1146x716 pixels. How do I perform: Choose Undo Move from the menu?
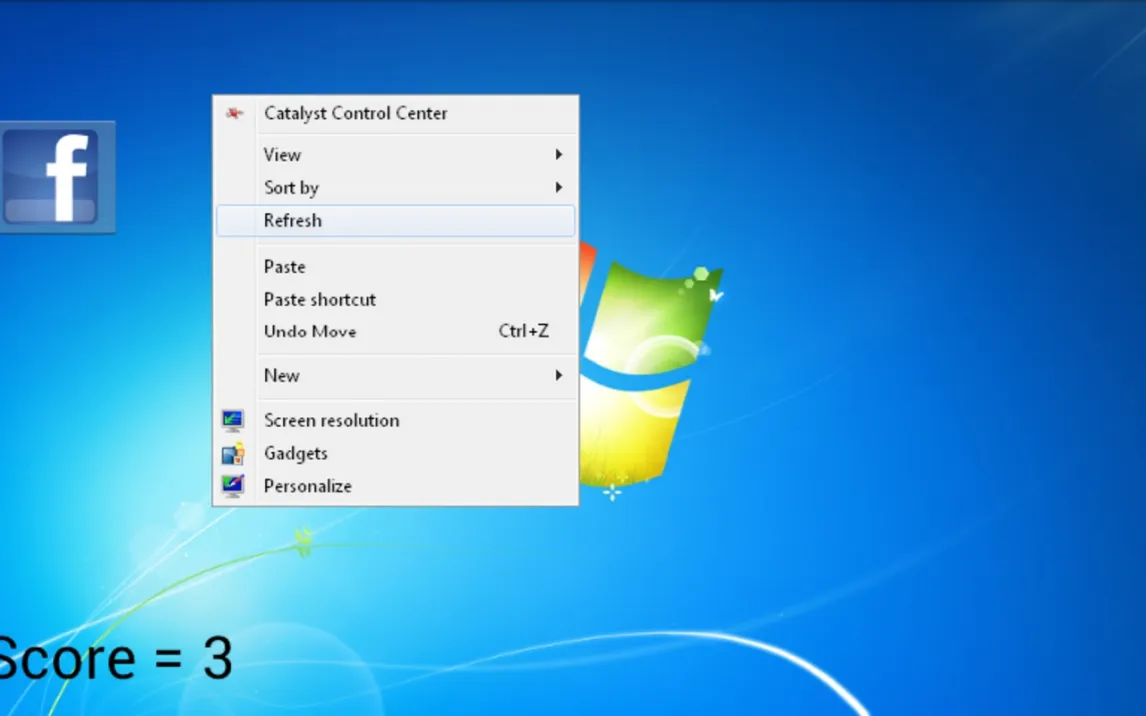coord(310,331)
